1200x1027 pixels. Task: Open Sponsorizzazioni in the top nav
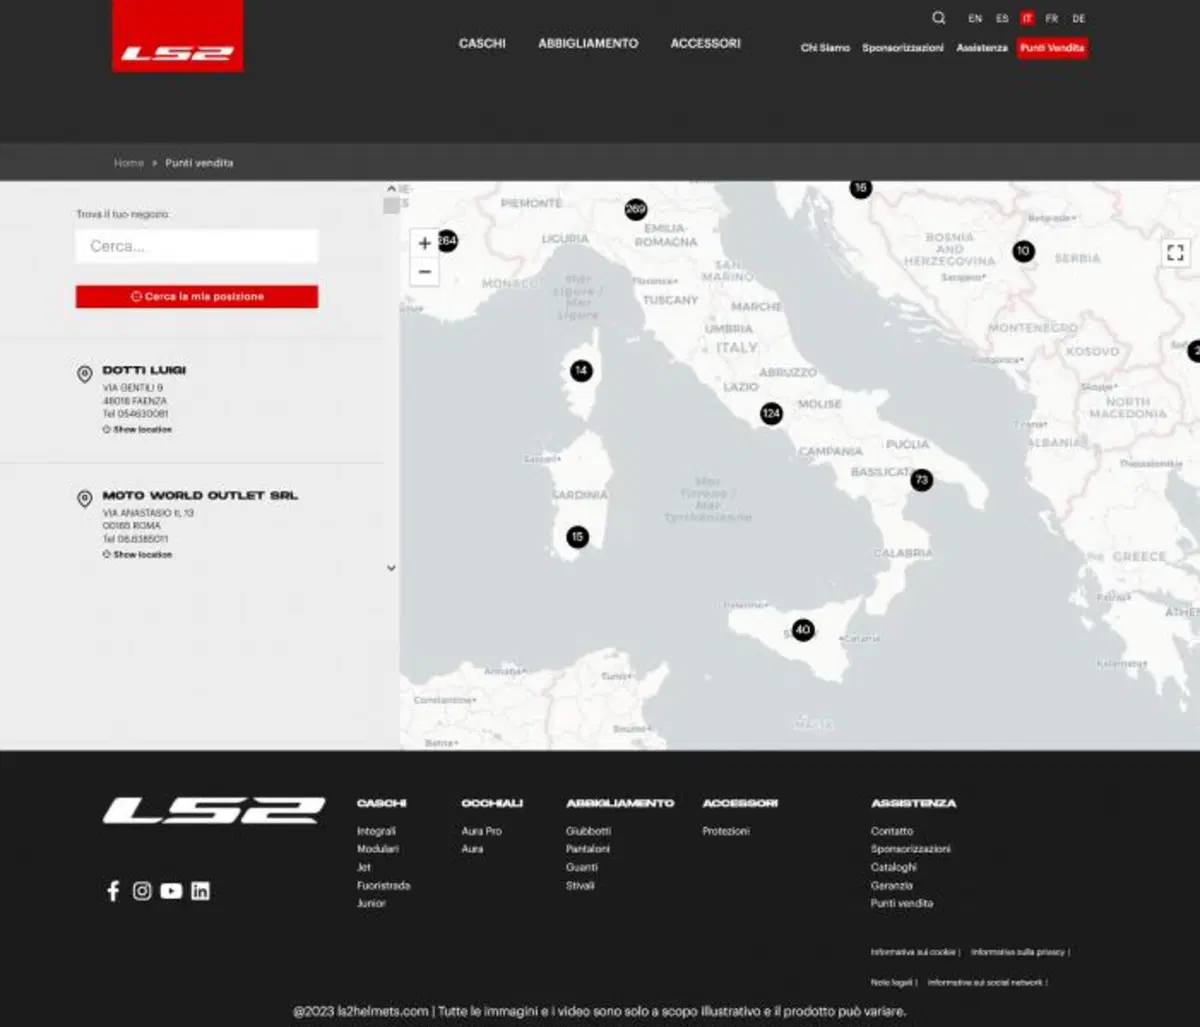(x=903, y=48)
